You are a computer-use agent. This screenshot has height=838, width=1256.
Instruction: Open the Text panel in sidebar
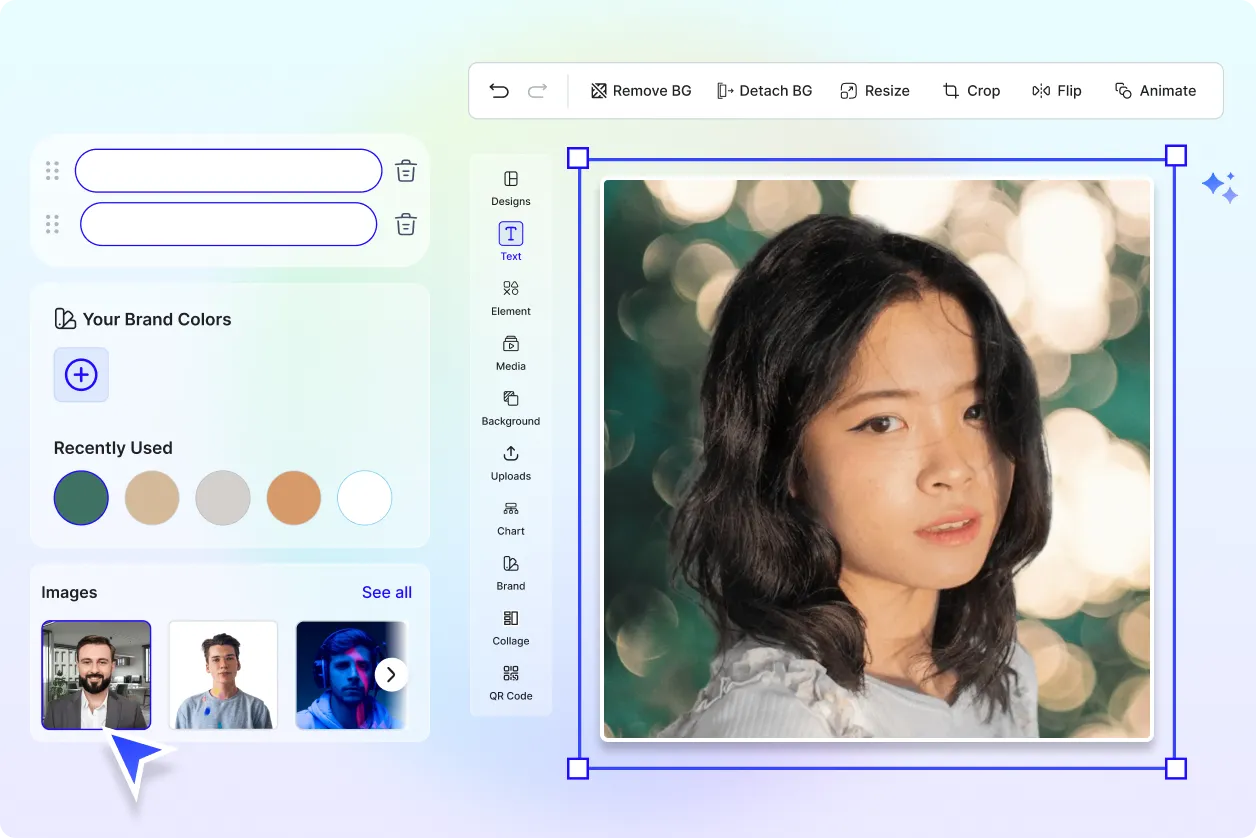(510, 240)
